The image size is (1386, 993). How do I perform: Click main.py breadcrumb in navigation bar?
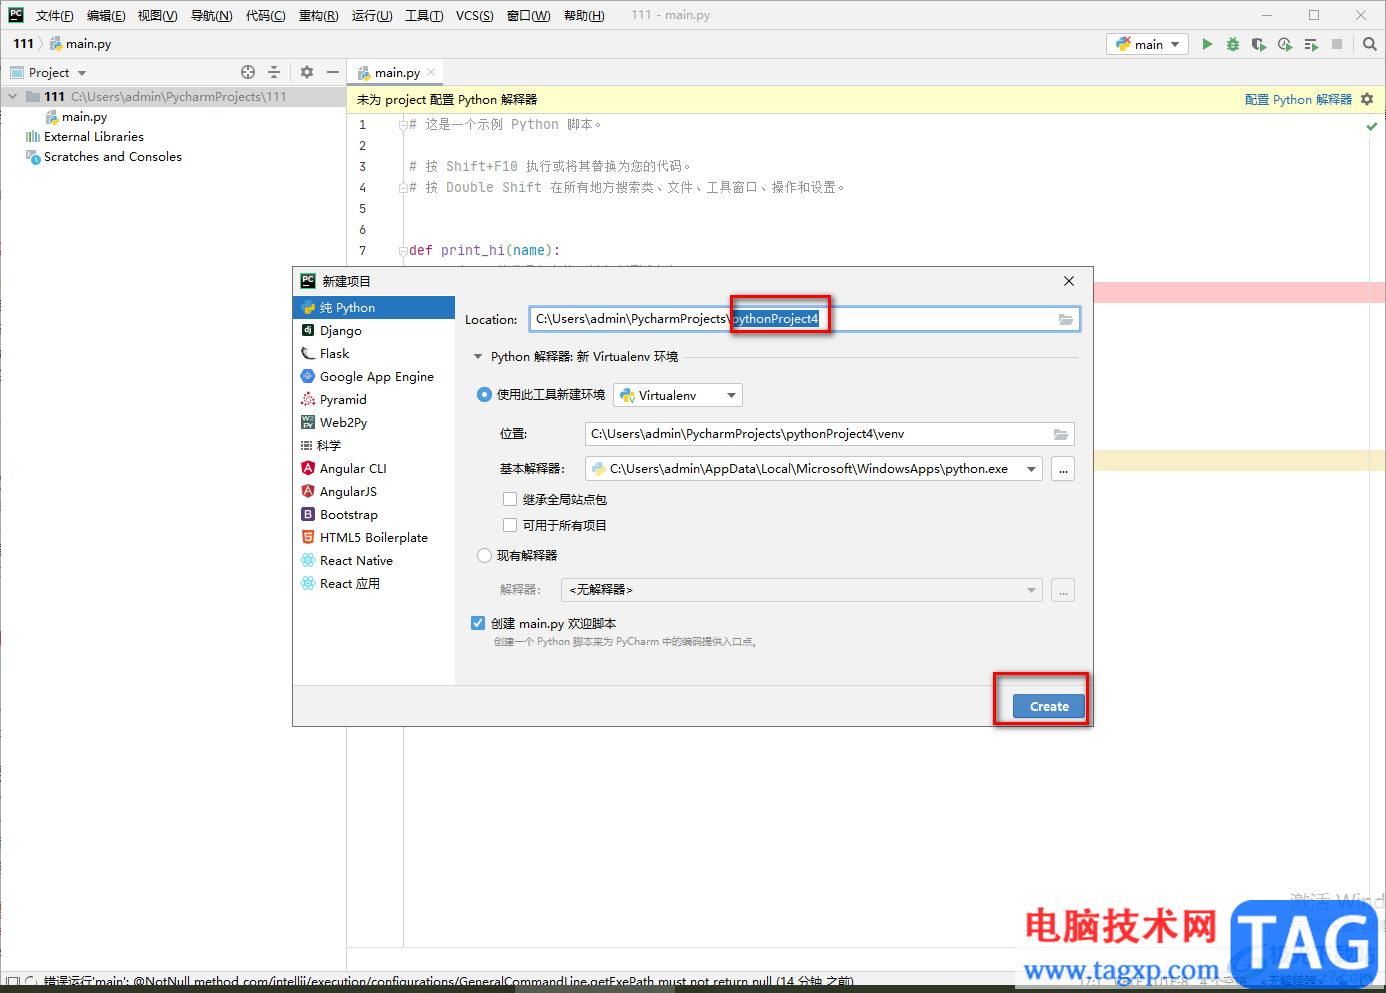coord(81,44)
